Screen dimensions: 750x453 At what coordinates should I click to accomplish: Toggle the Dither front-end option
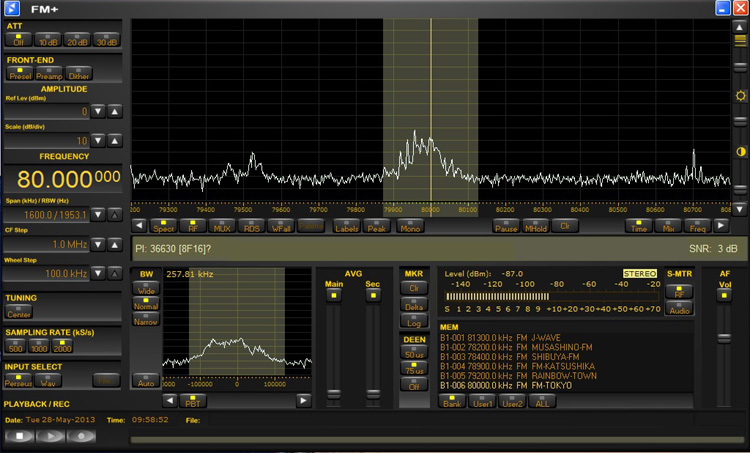click(x=79, y=73)
